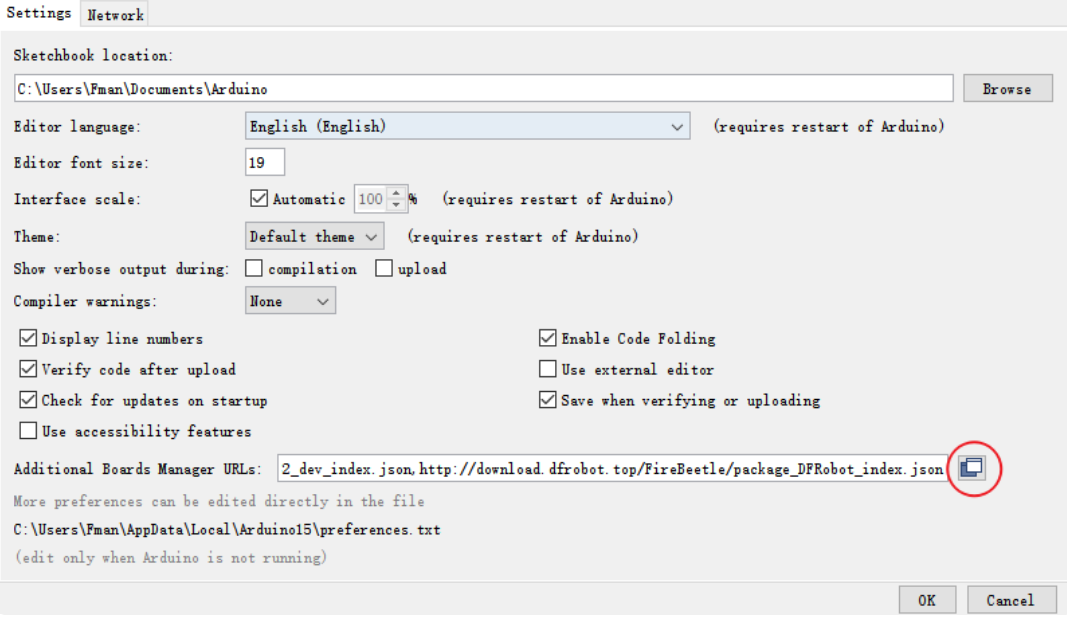1067x625 pixels.
Task: Confirm preferences with OK button
Action: (927, 600)
